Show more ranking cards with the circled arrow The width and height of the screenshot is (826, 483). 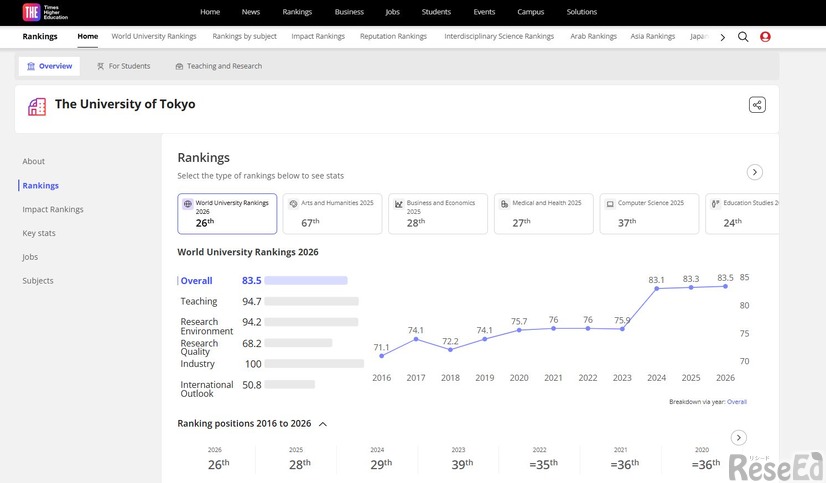[x=755, y=172]
